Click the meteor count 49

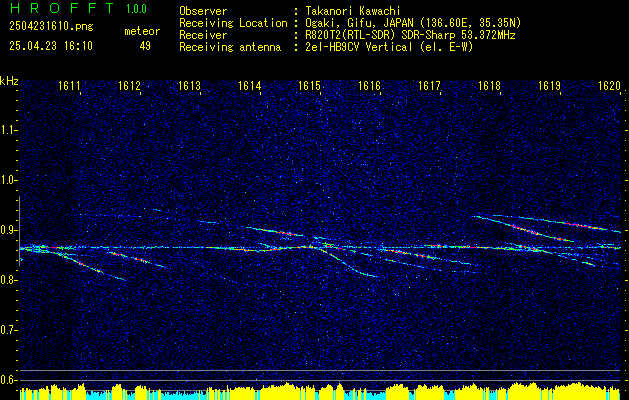click(x=145, y=46)
